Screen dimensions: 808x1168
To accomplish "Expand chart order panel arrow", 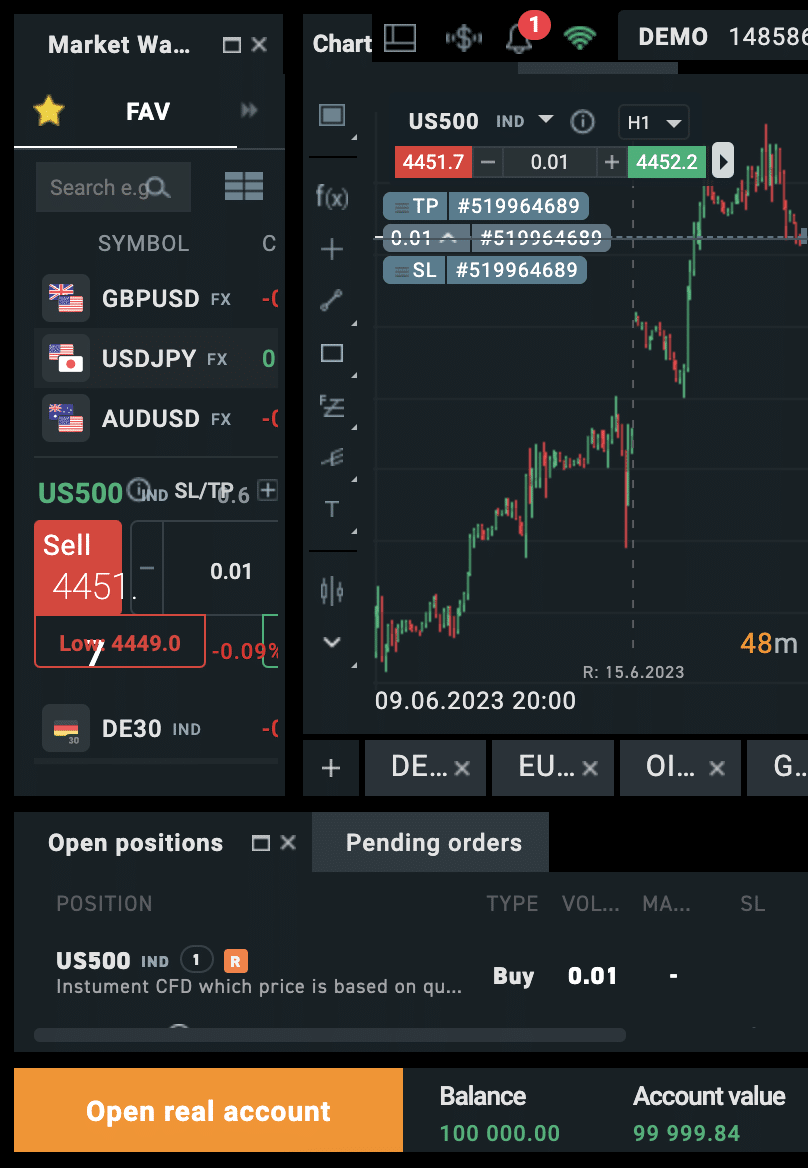I will pos(723,161).
